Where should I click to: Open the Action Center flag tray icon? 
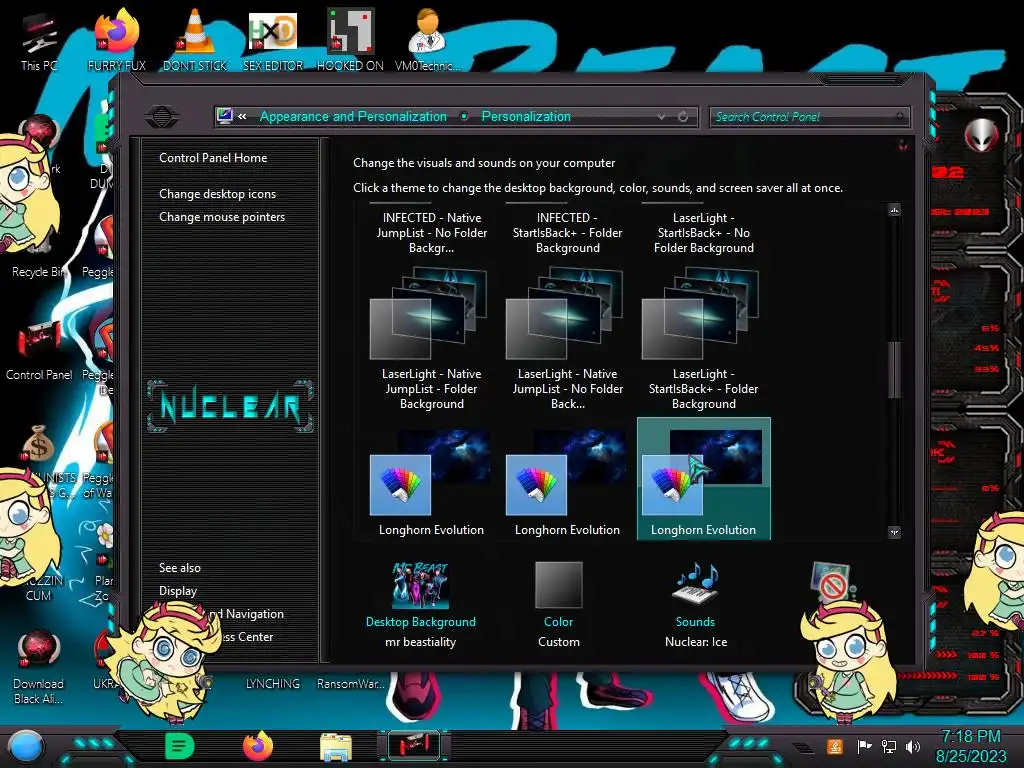(x=864, y=746)
